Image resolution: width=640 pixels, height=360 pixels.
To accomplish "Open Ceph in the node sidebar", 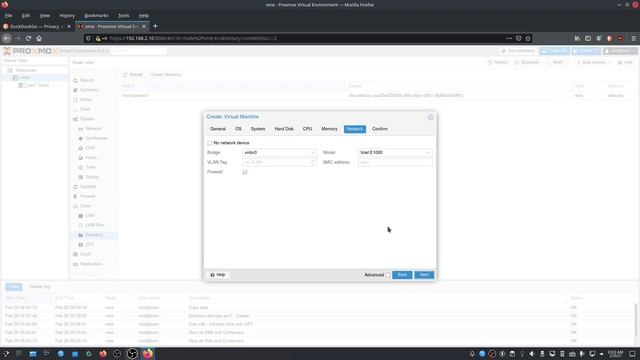I will pyautogui.click(x=85, y=255).
